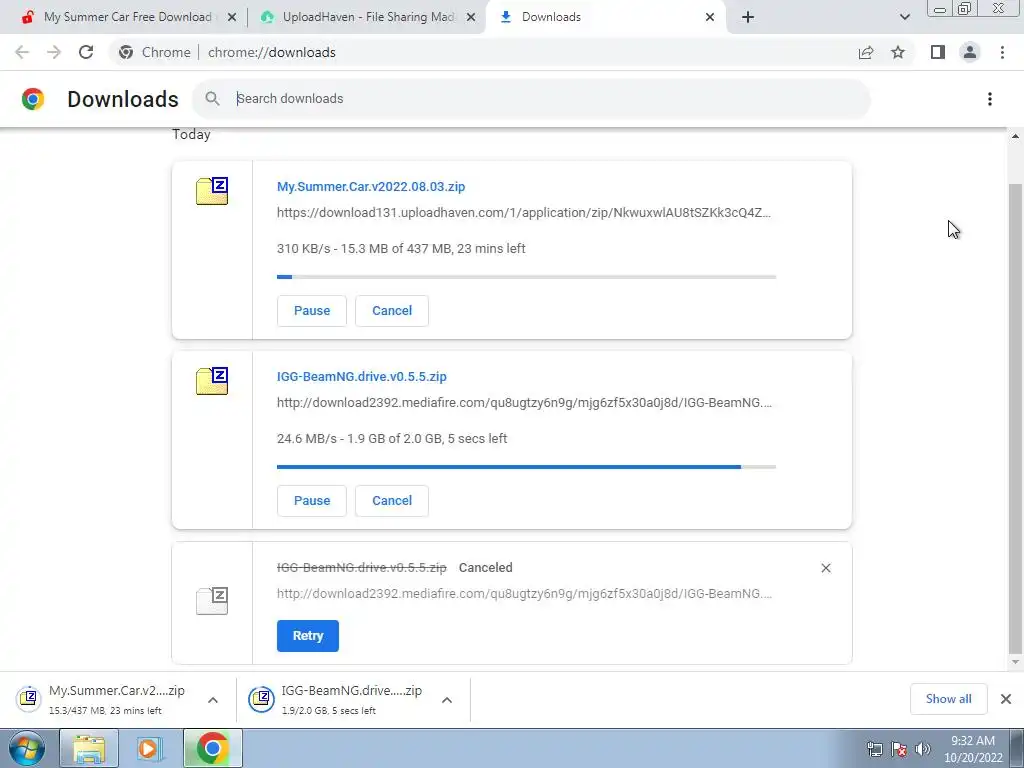Click the My.Summer.Car icon in download shelf
Image resolution: width=1024 pixels, height=768 pixels.
29,699
